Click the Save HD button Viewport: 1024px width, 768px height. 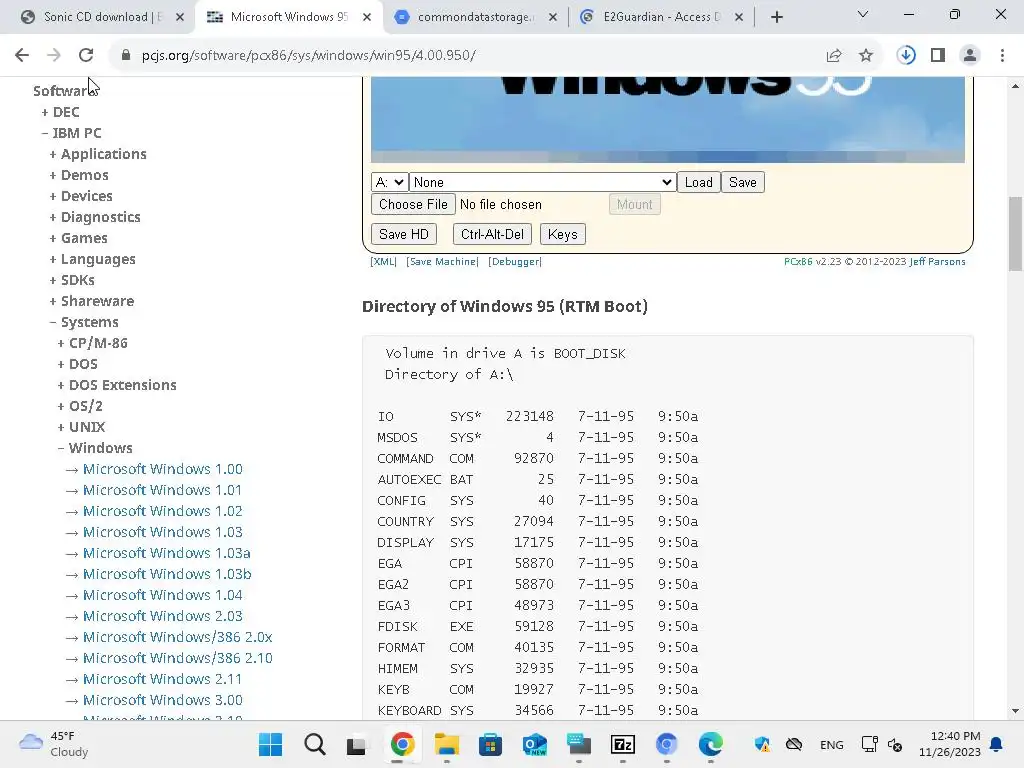404,234
